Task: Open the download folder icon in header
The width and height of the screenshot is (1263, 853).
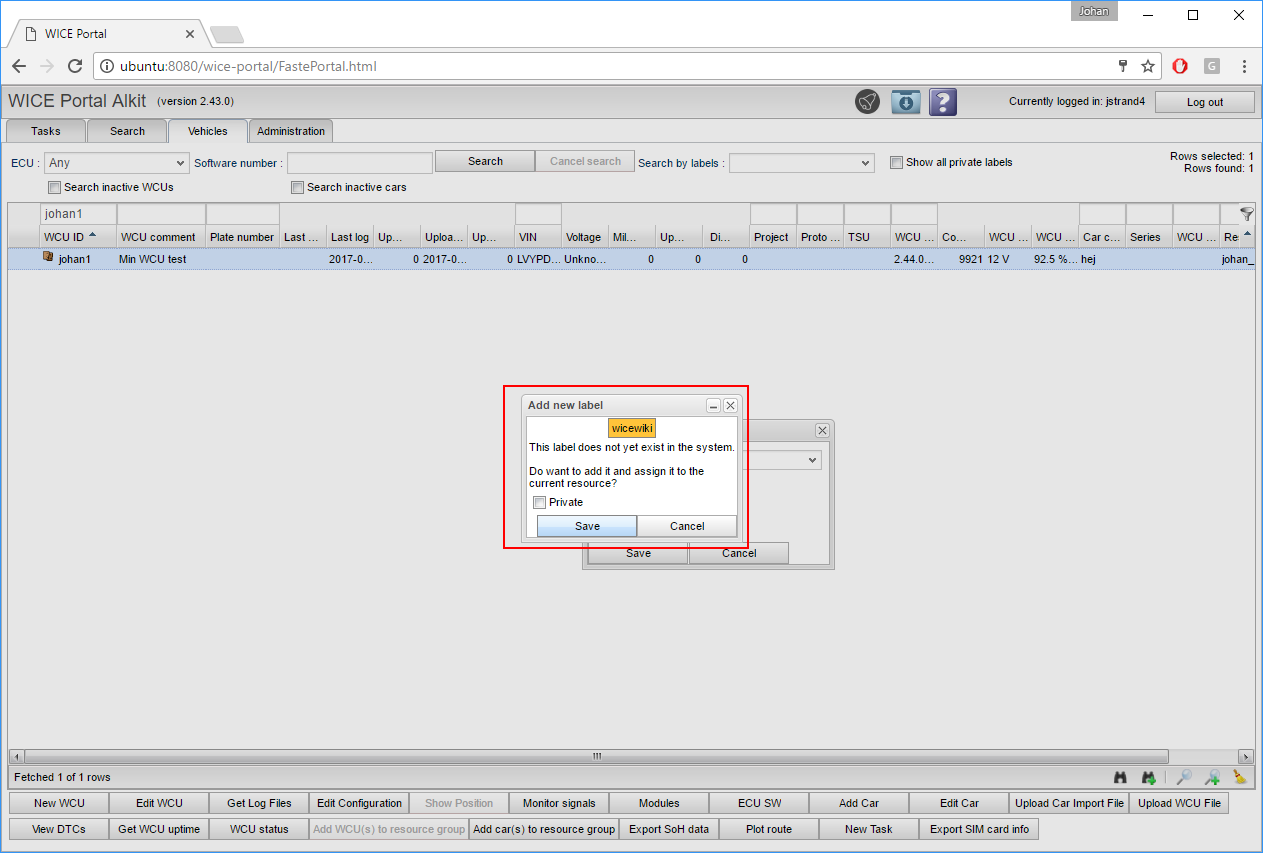Action: pyautogui.click(x=905, y=102)
